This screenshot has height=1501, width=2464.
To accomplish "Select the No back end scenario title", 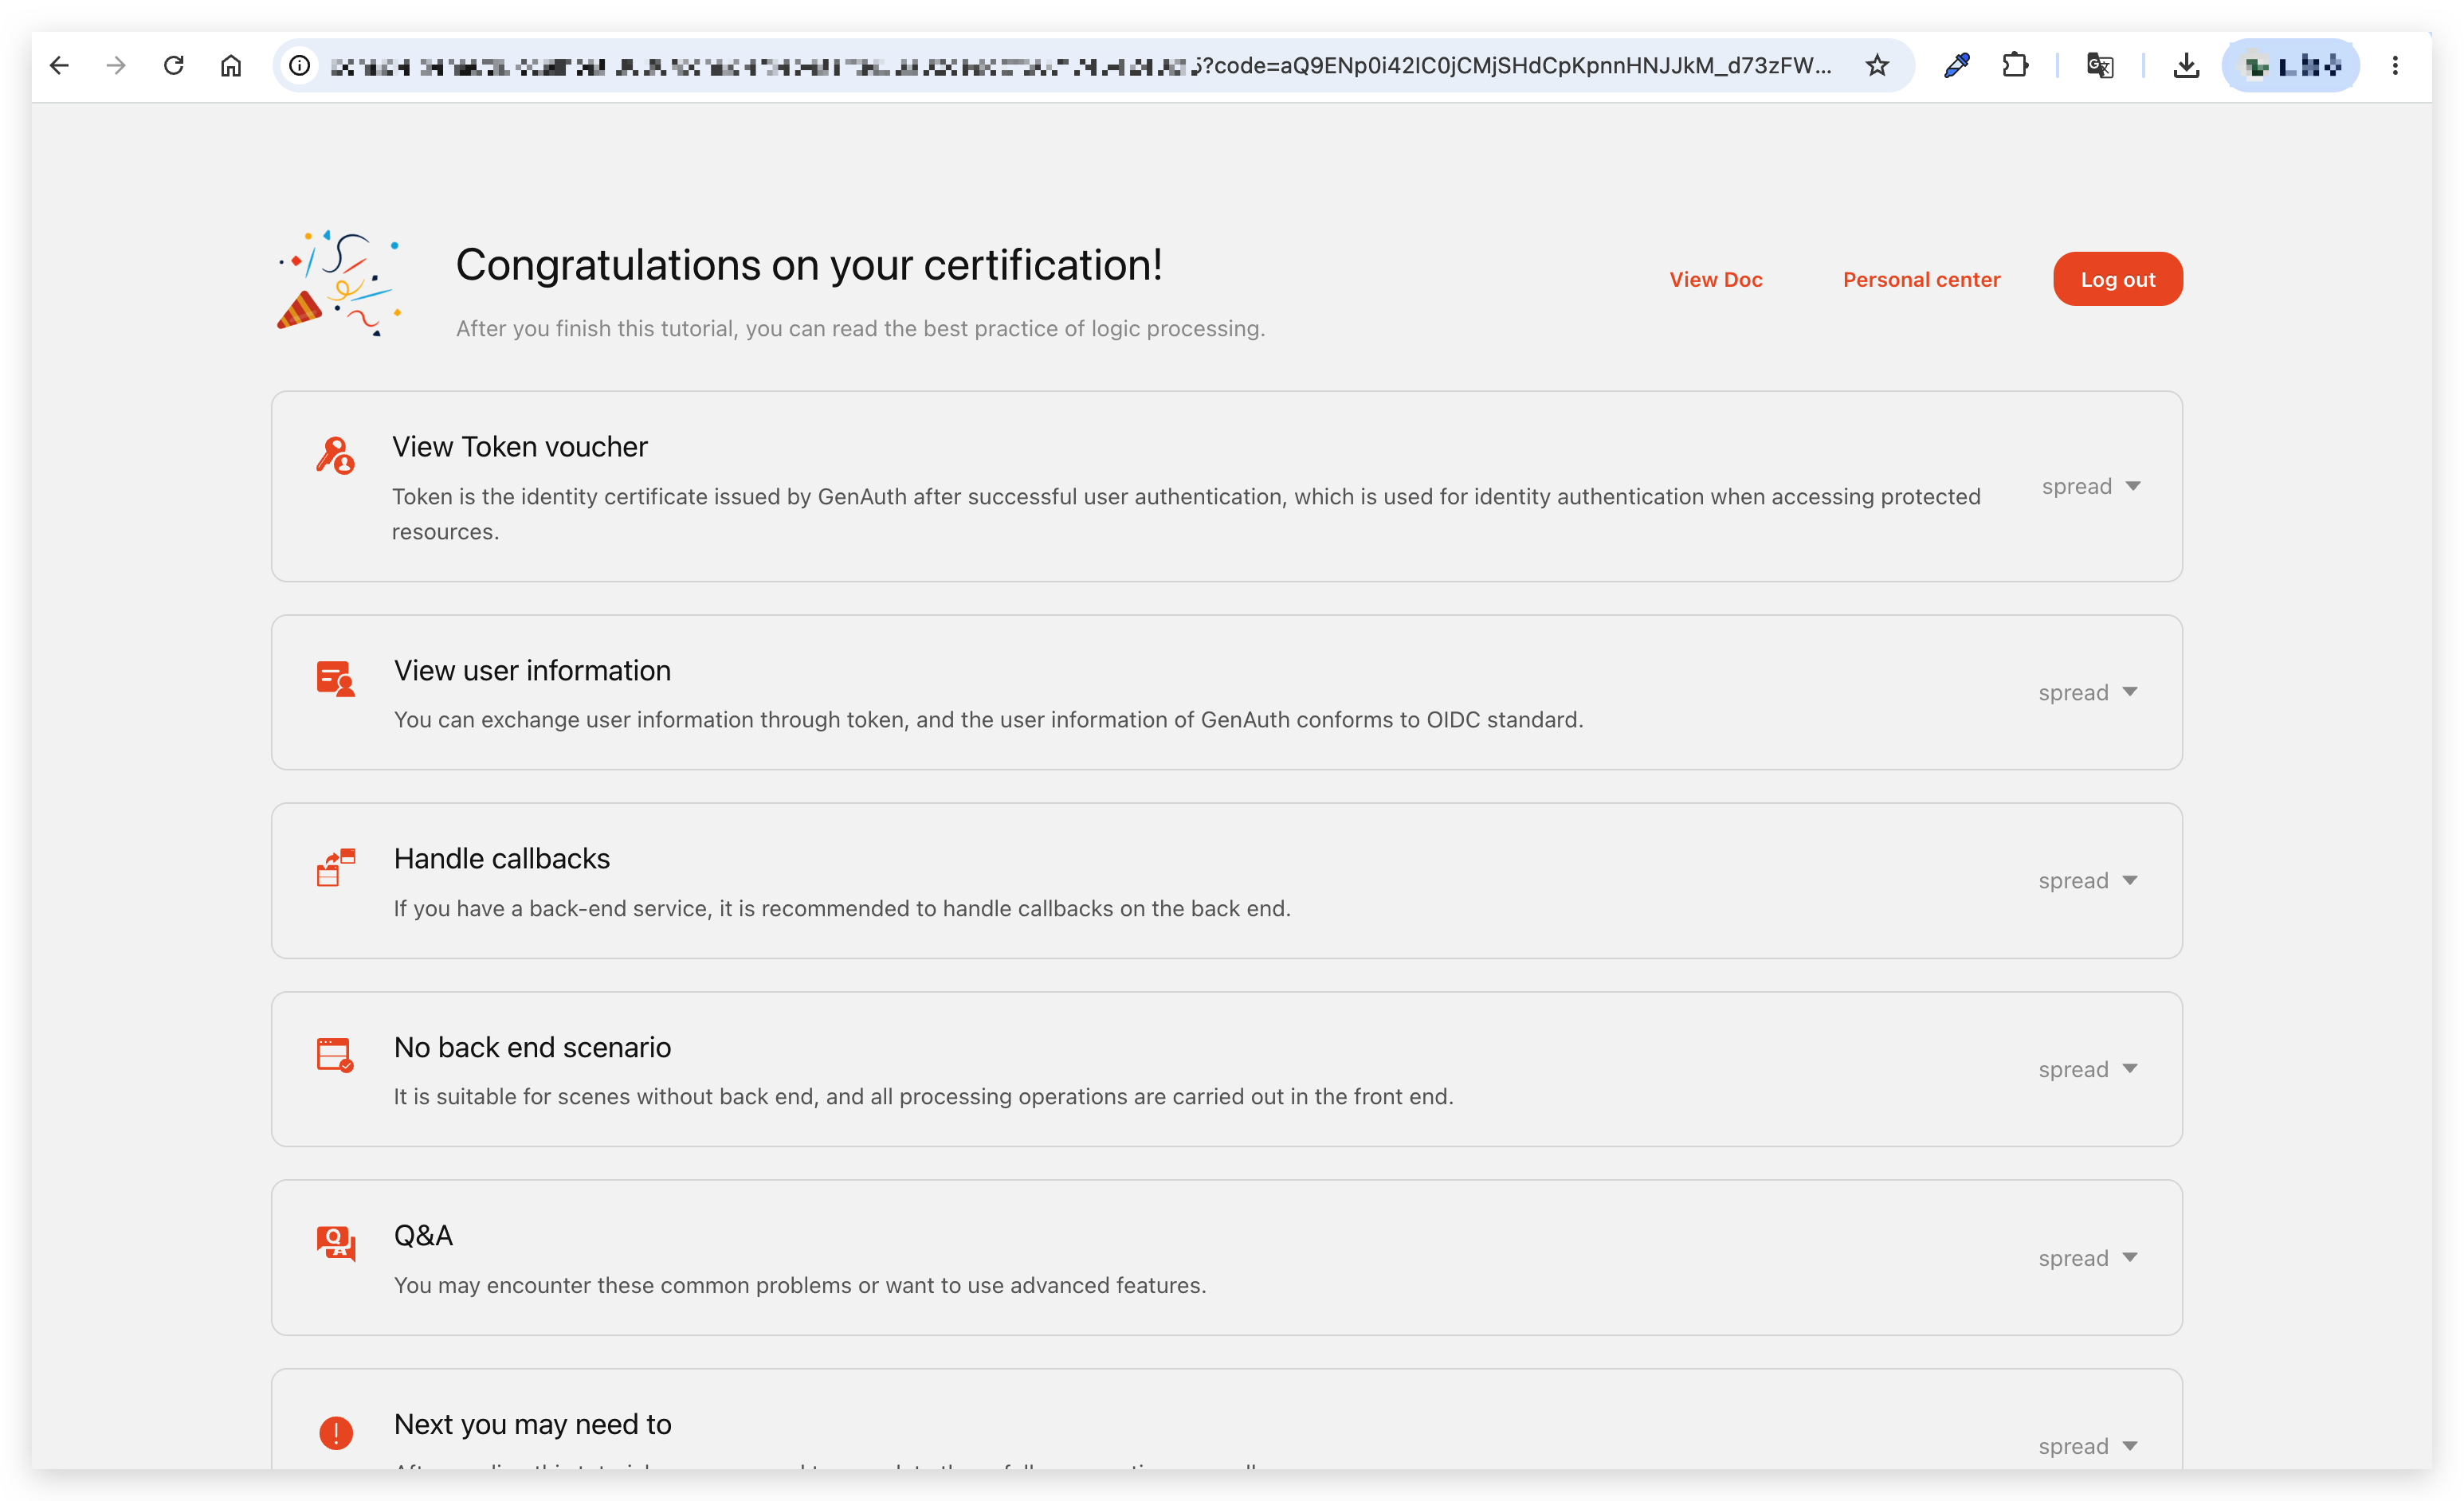I will tap(532, 1047).
